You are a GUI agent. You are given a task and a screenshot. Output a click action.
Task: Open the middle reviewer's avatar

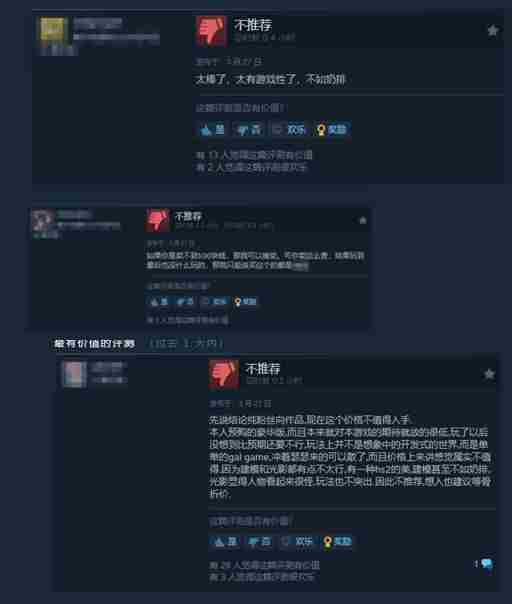click(x=42, y=220)
